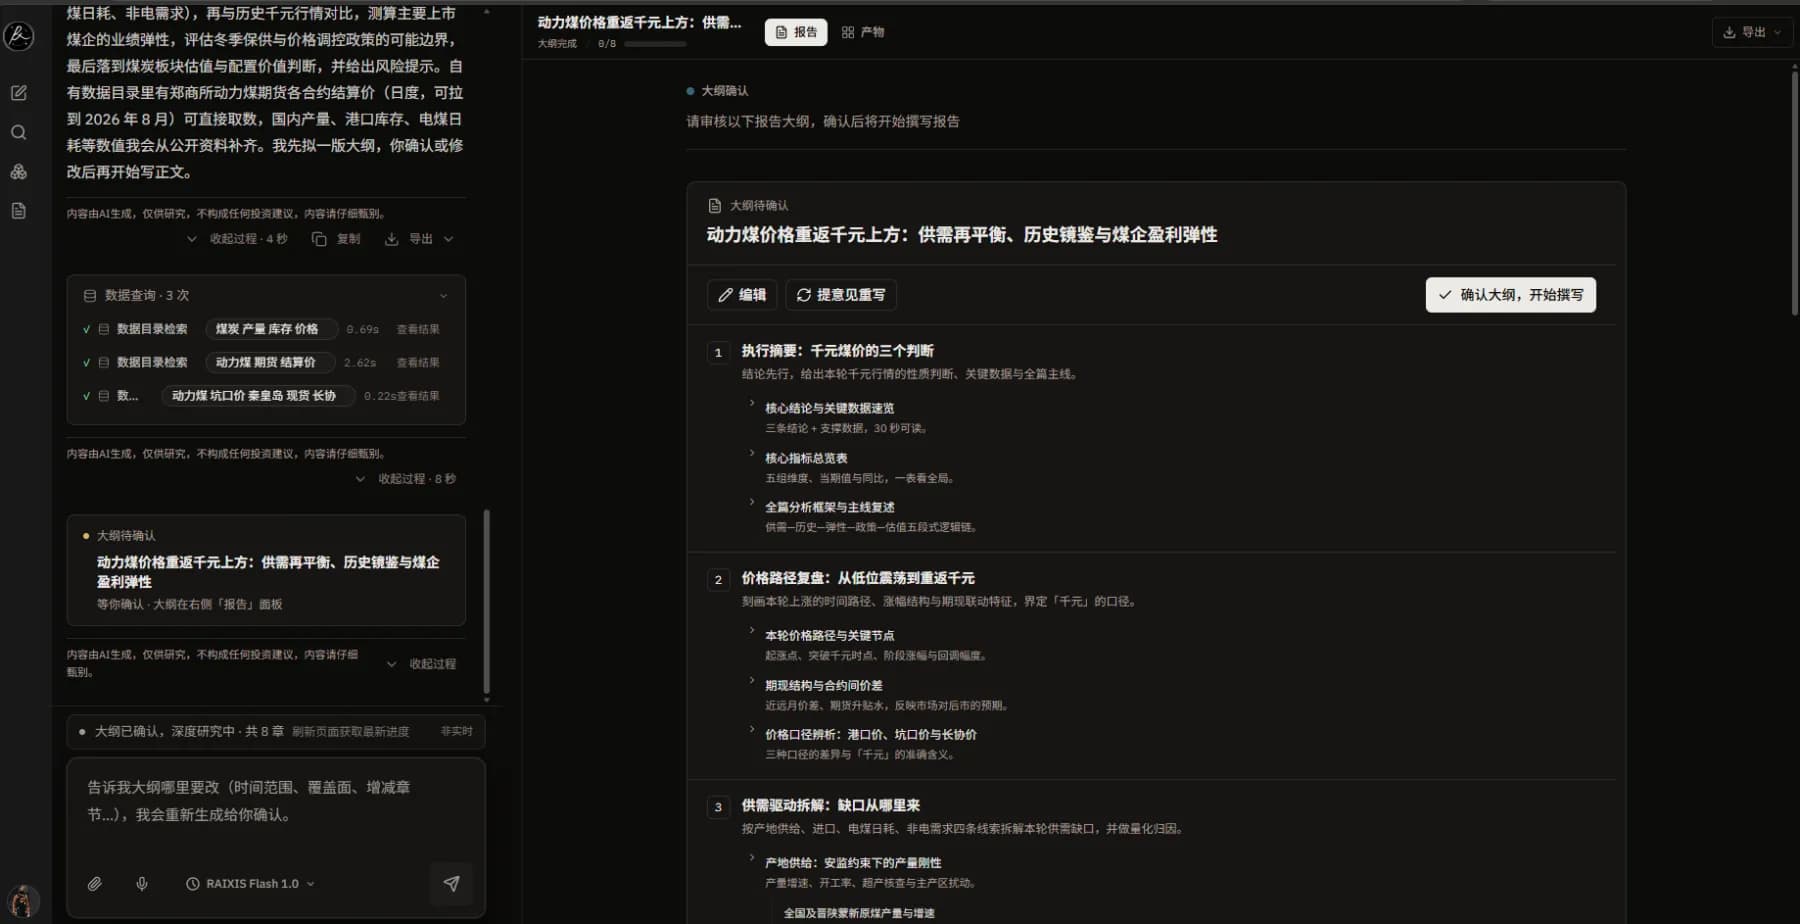Click the chat panel scrollbar
Viewport: 1800px width, 924px height.
[486, 601]
